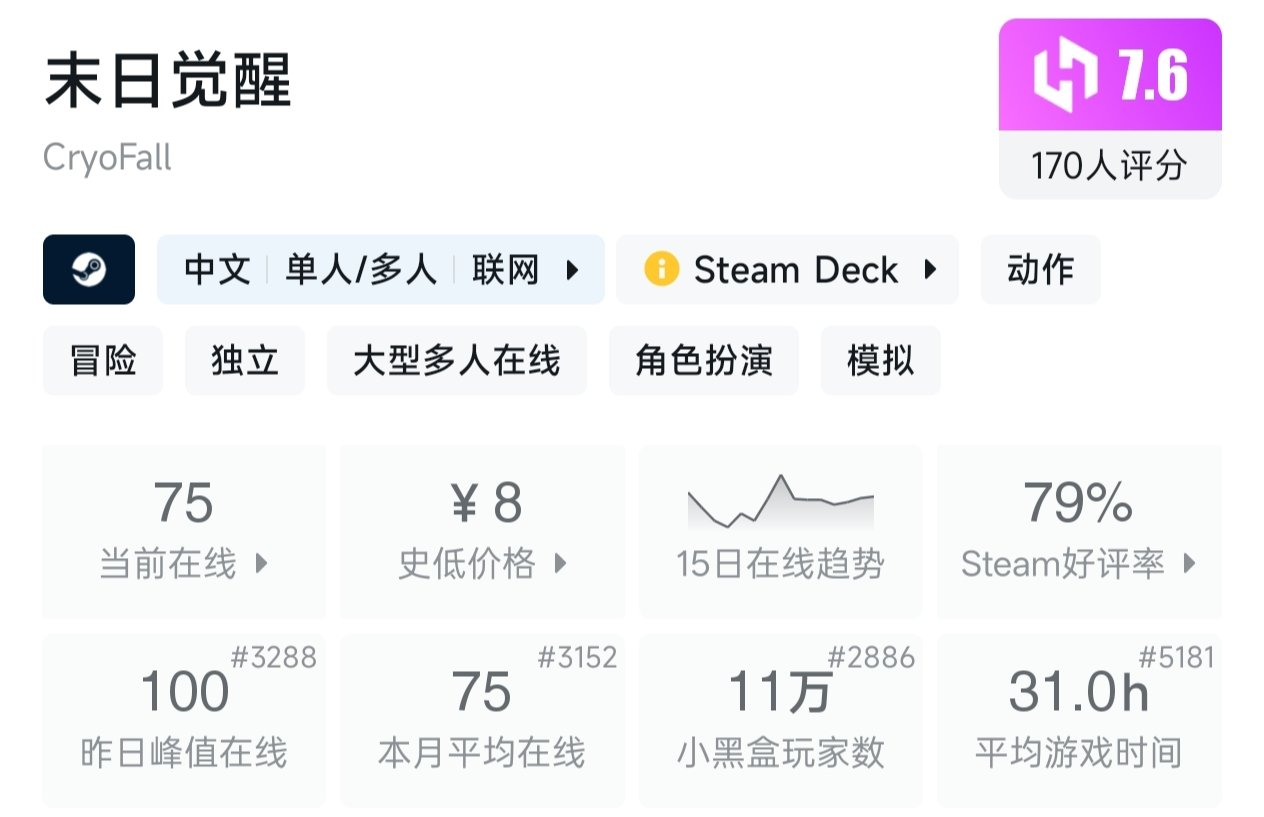
Task: Open the 大型多人在线 tag
Action: point(456,361)
